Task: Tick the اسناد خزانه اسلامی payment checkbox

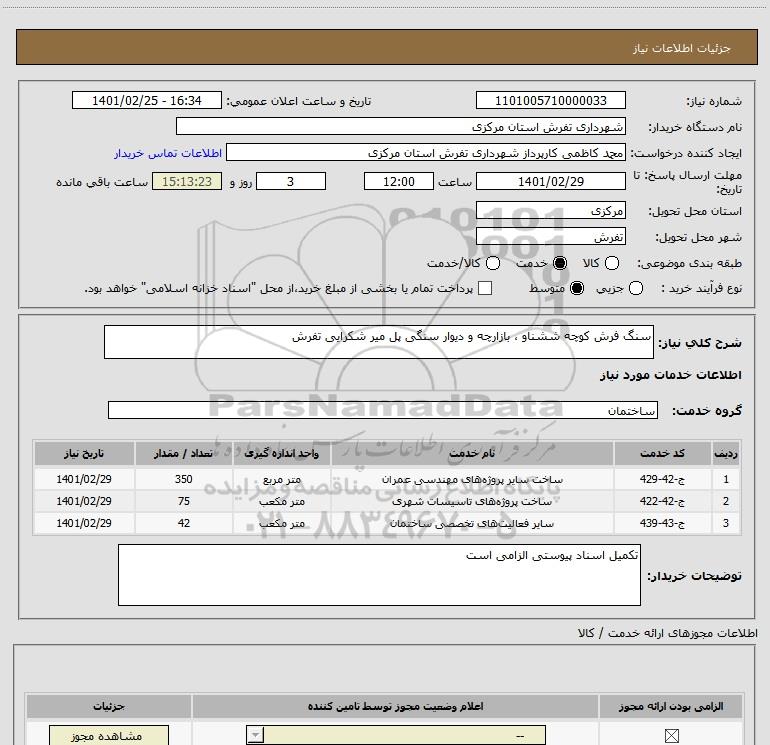Action: (x=485, y=288)
